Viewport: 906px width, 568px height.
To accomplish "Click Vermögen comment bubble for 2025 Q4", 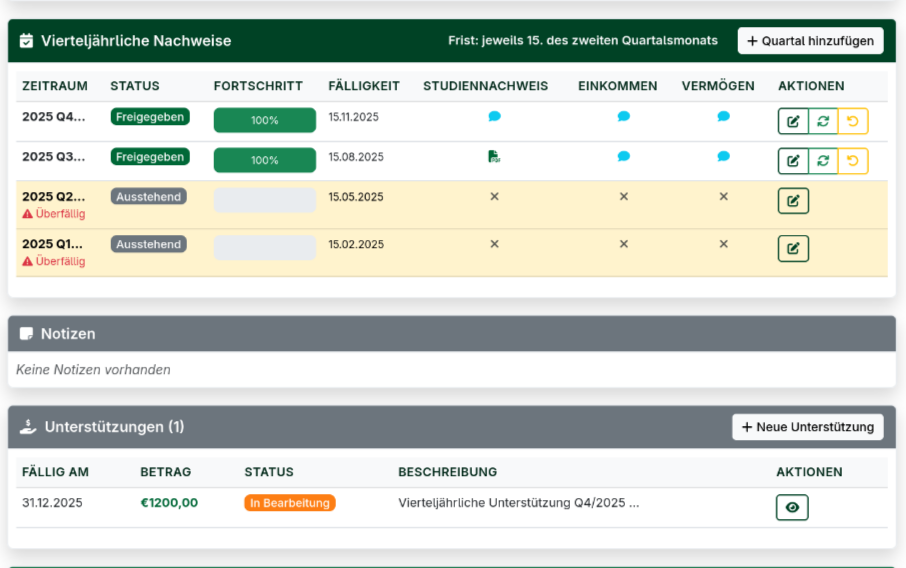I will click(723, 117).
